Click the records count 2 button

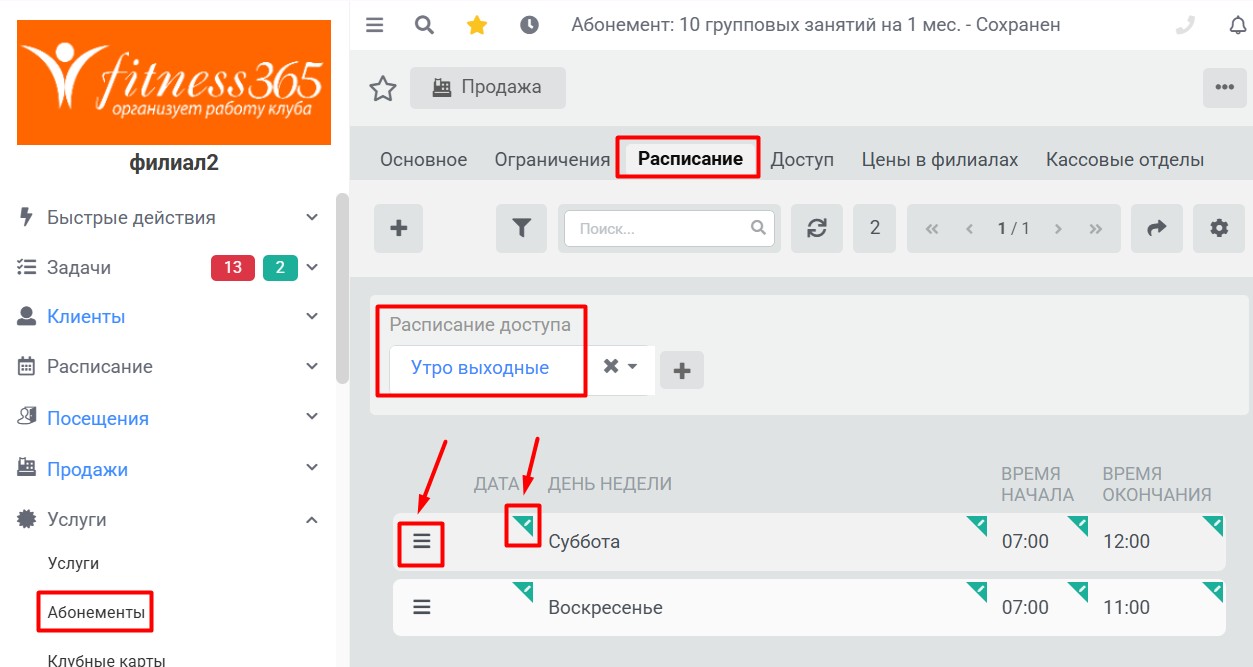[875, 228]
